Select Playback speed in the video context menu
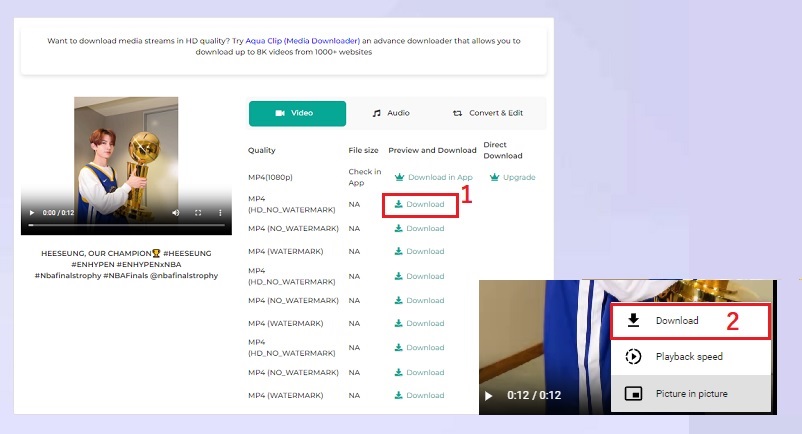The height and width of the screenshot is (434, 802). pyautogui.click(x=690, y=357)
